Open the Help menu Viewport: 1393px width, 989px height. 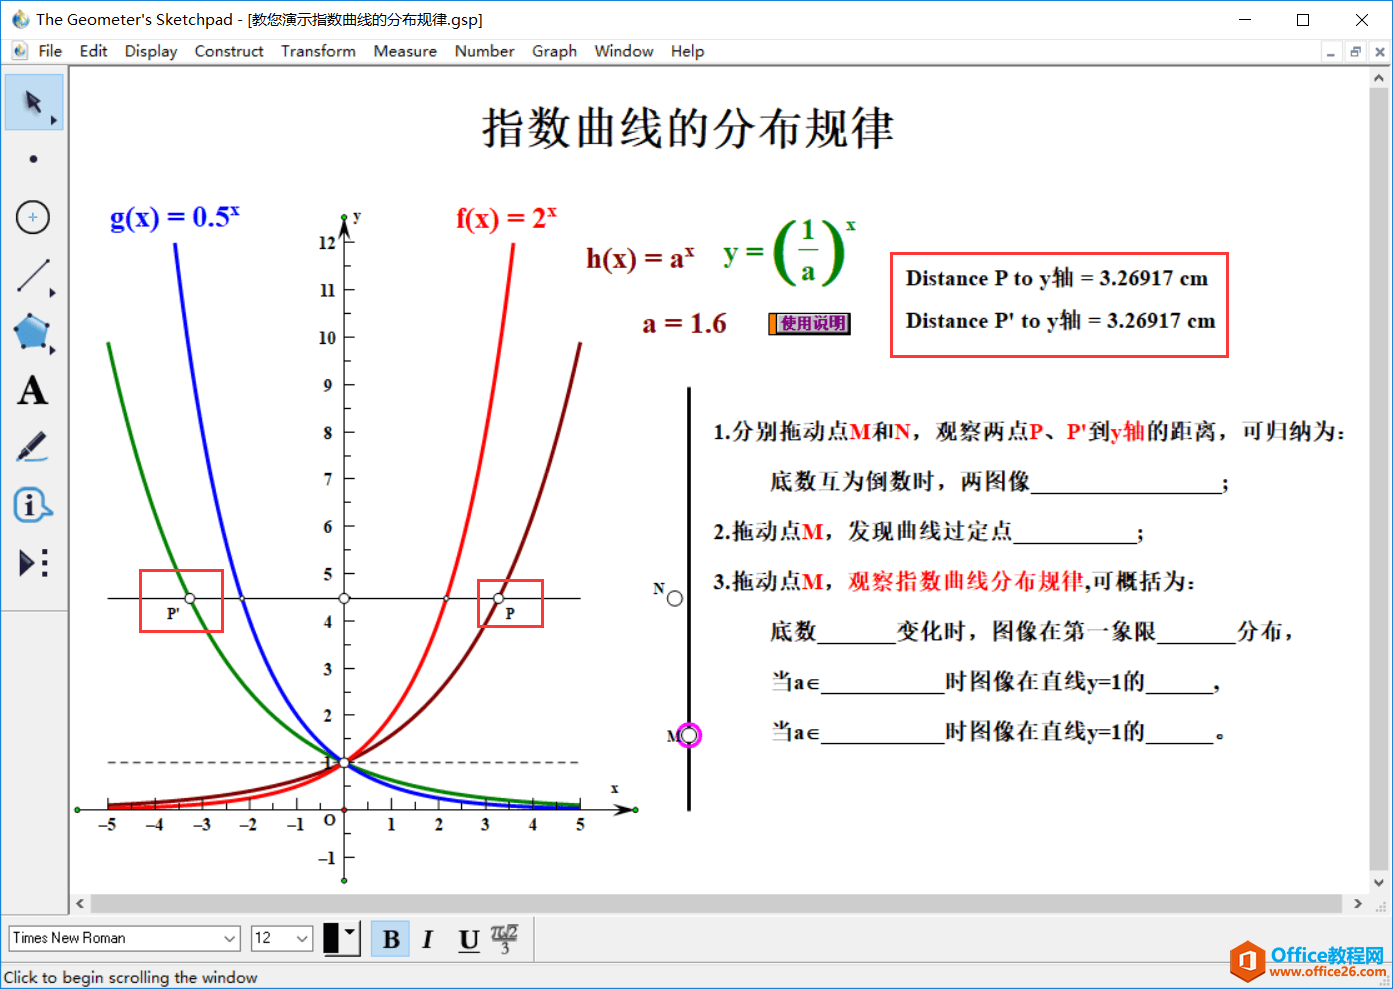click(687, 51)
